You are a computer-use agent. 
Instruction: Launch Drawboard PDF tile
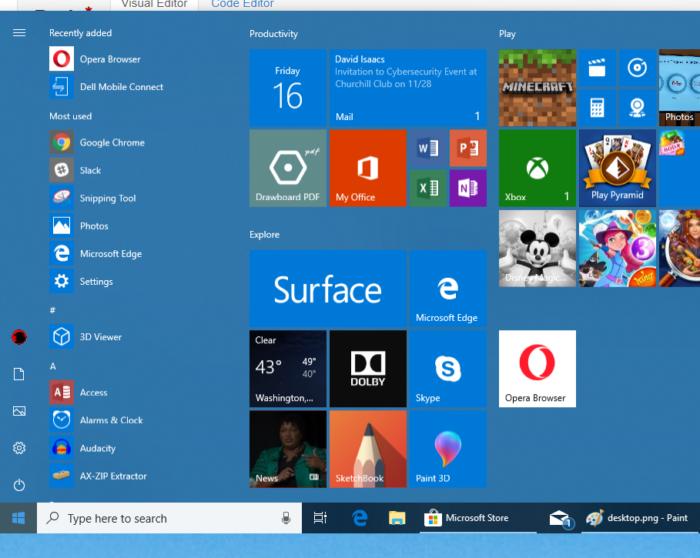pyautogui.click(x=287, y=168)
